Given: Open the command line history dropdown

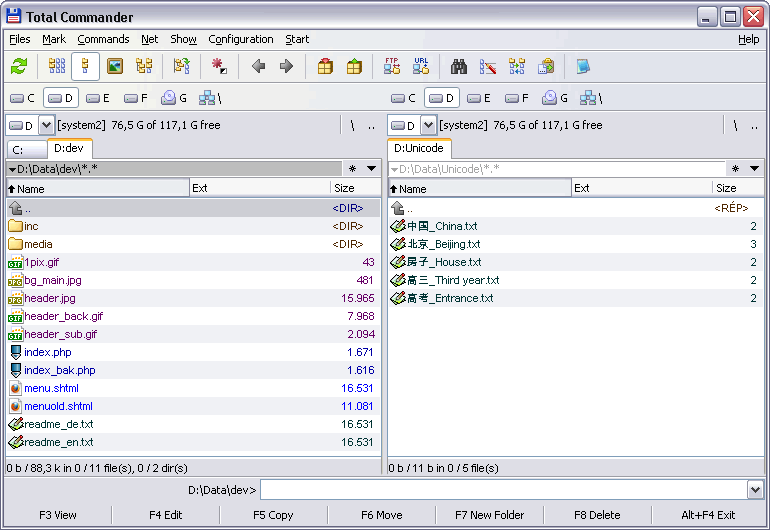Looking at the screenshot, I should [755, 490].
